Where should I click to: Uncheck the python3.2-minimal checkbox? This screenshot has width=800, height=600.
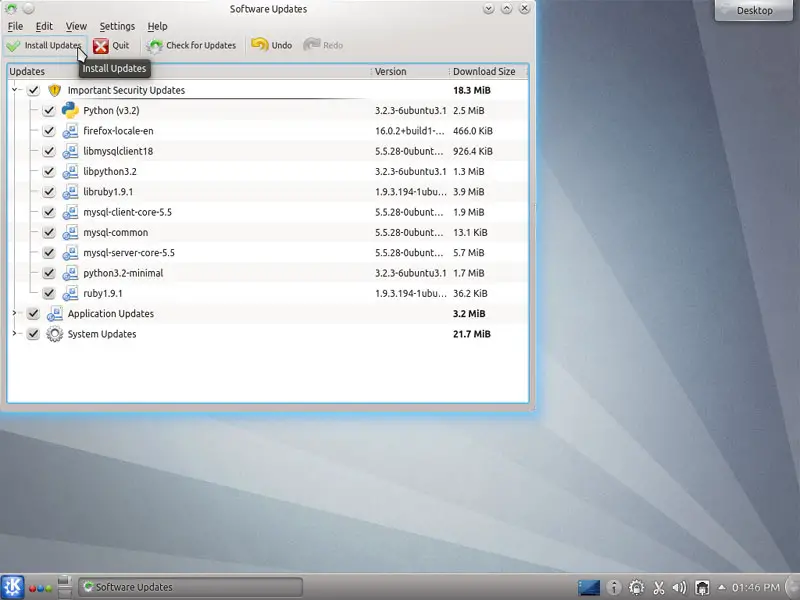48,273
